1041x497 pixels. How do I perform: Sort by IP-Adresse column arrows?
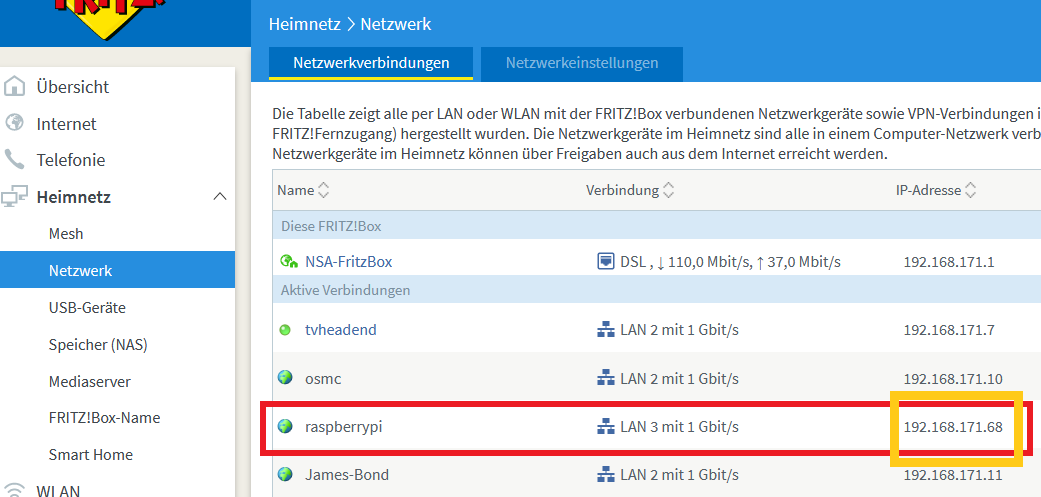tap(970, 190)
